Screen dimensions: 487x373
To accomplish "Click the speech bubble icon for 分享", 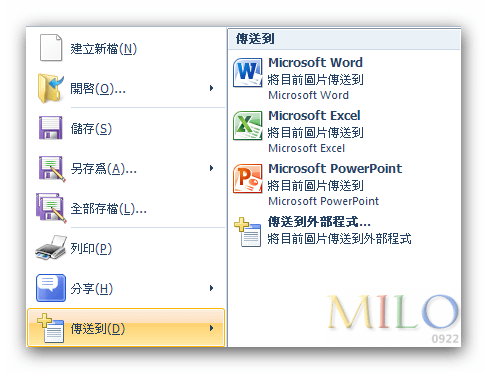I will pos(51,288).
